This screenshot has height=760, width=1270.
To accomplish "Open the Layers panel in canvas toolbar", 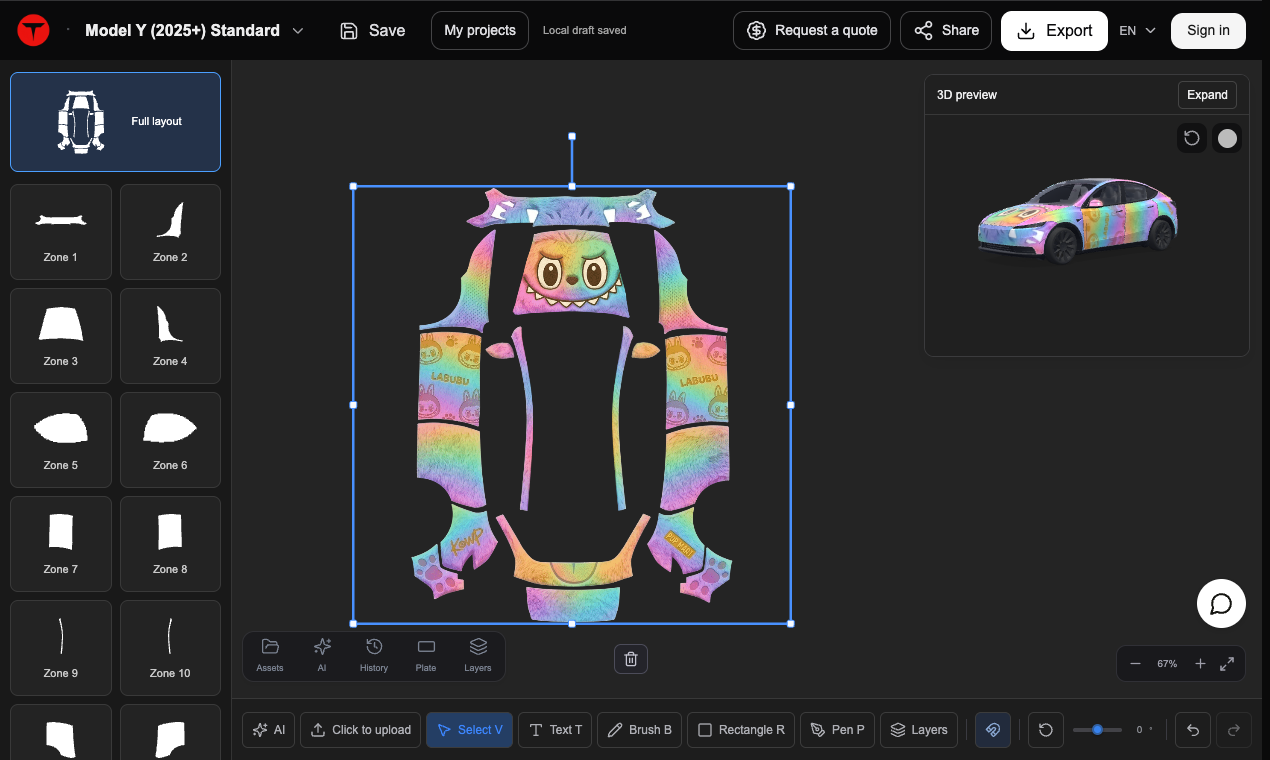I will (x=478, y=655).
